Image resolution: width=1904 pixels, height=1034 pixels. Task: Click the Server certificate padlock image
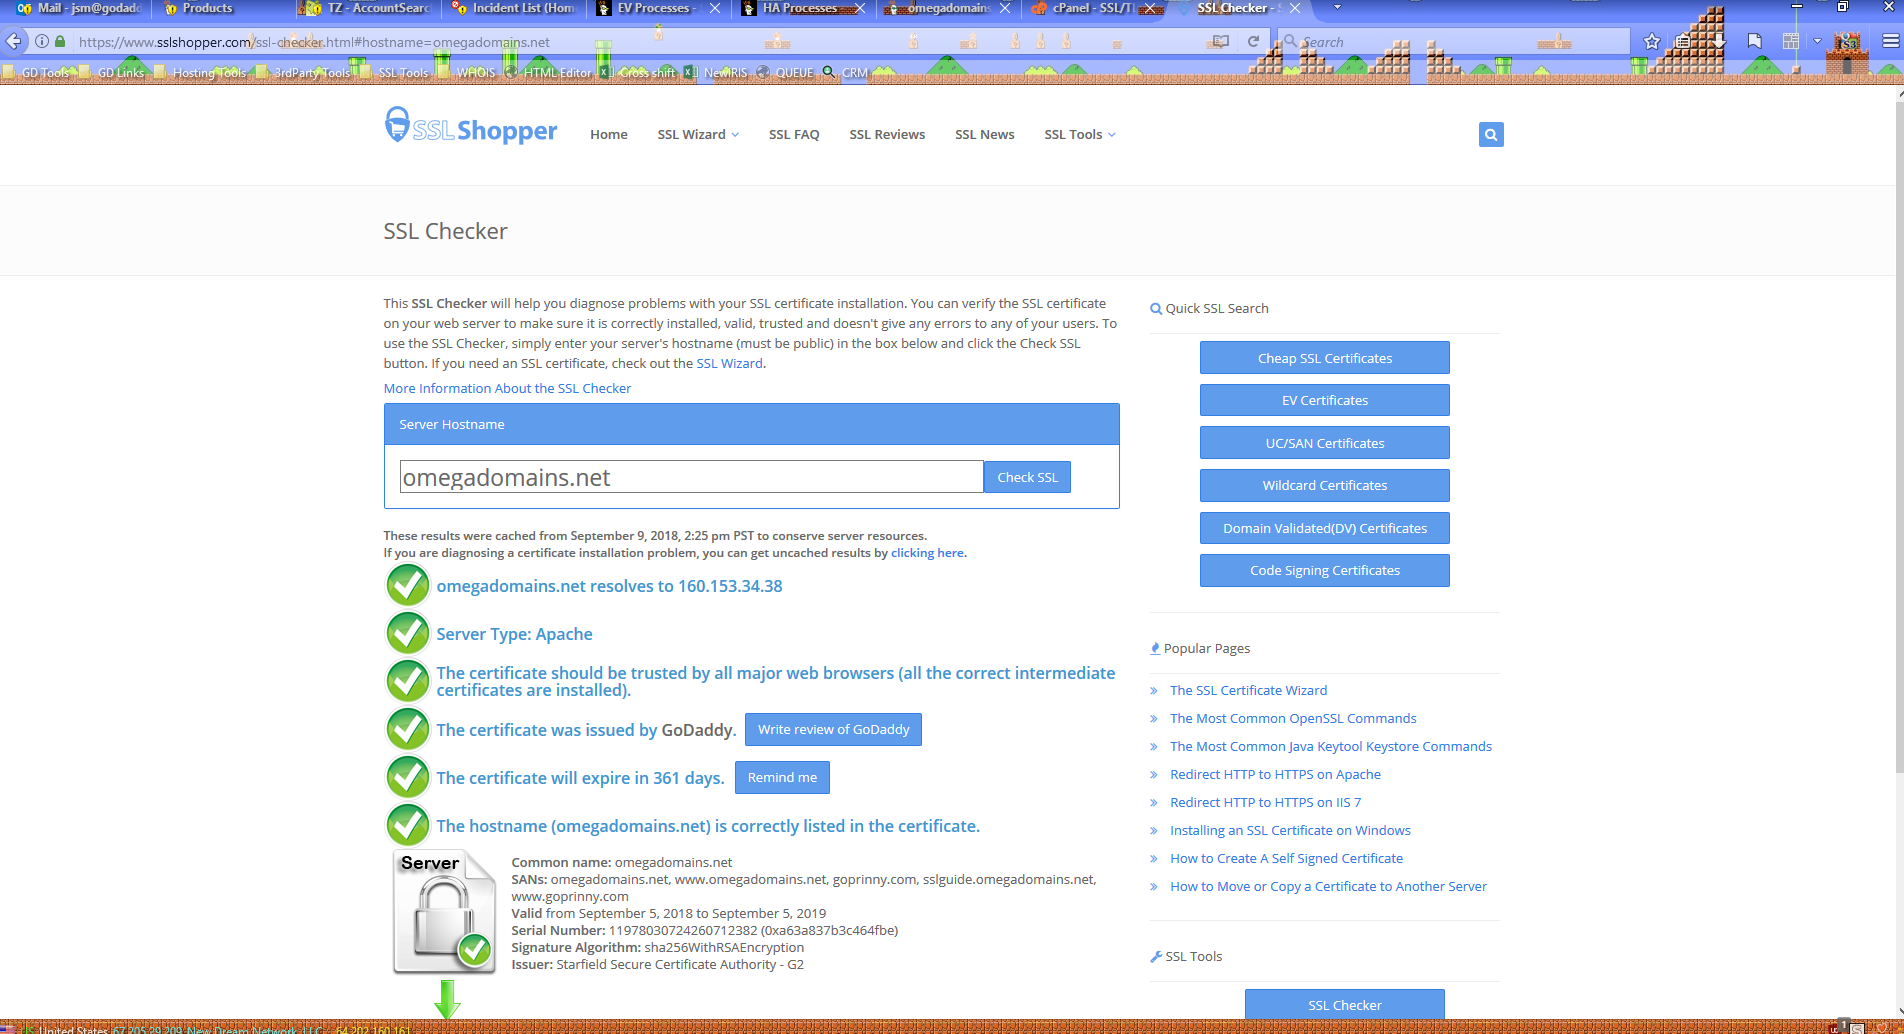445,911
